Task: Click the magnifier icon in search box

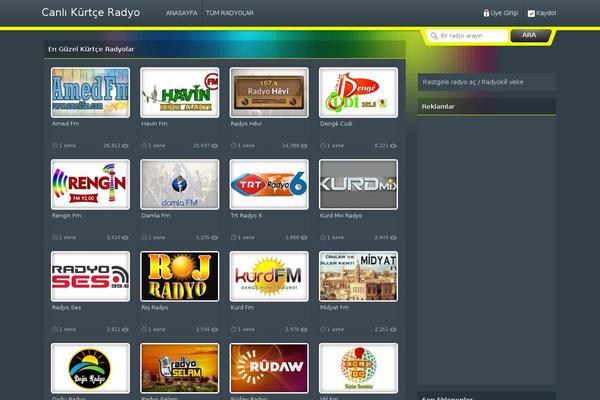Action: tap(434, 36)
